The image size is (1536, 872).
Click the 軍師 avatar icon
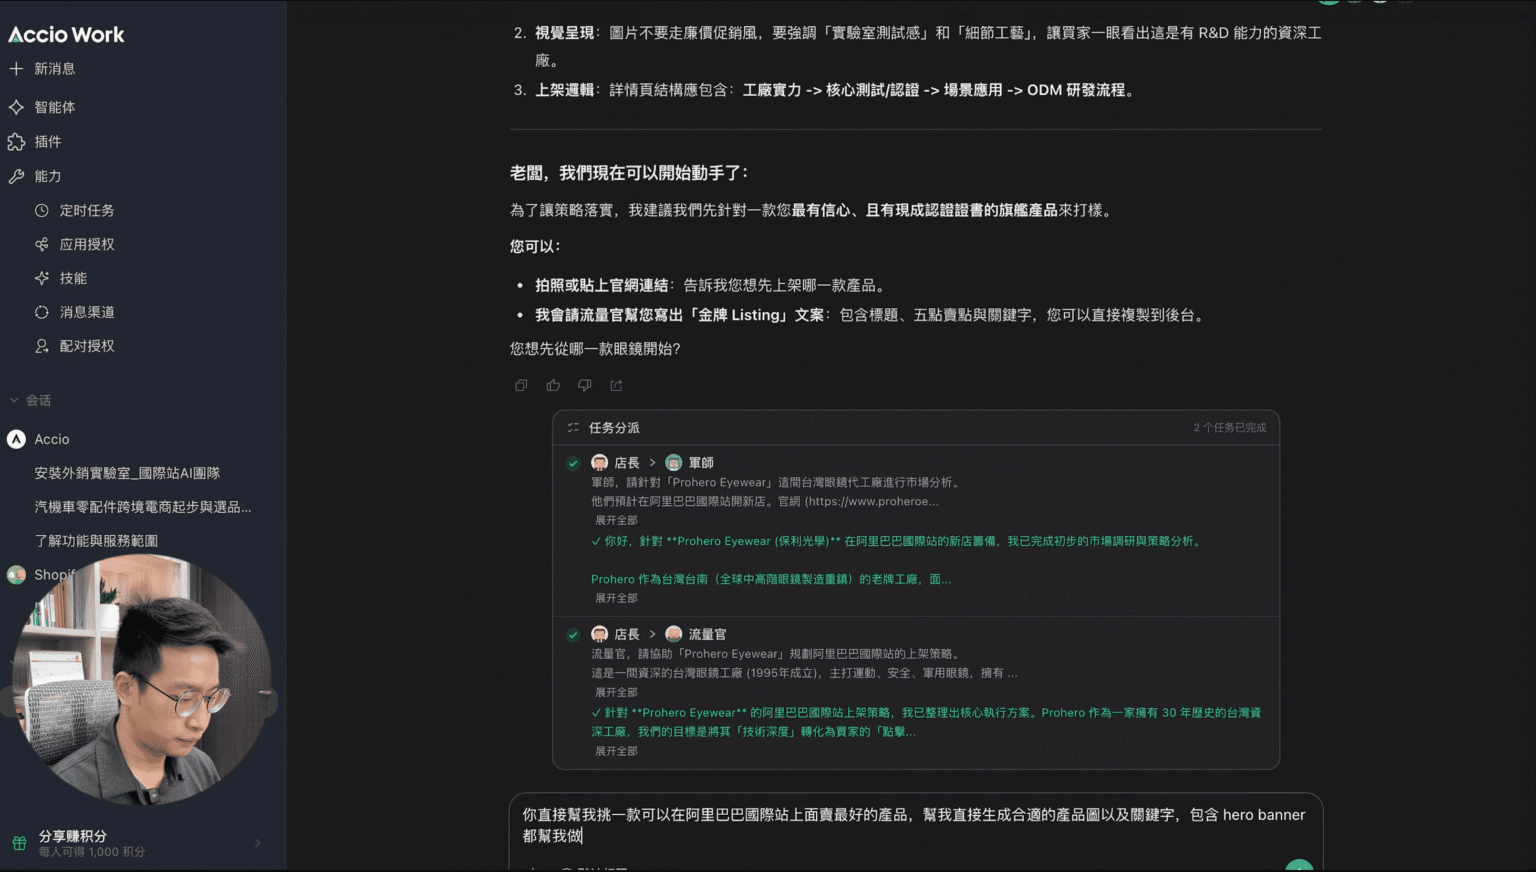coord(674,463)
